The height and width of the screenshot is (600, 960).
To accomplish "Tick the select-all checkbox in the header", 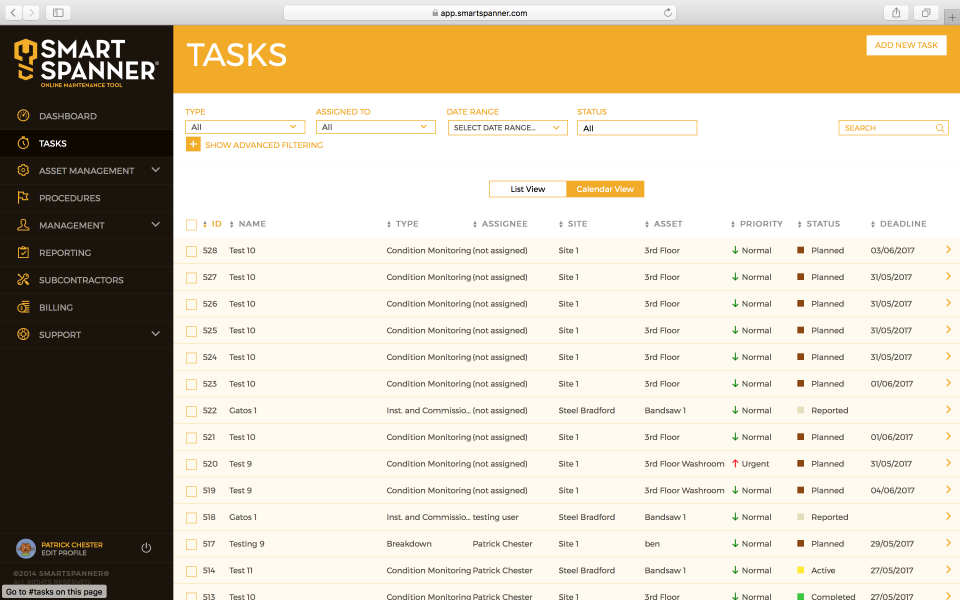I will pos(191,223).
